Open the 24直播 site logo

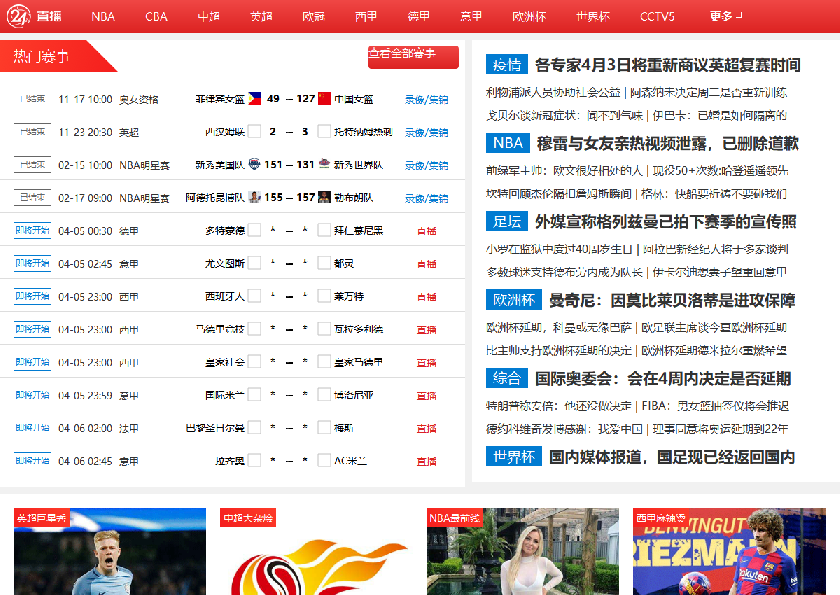(34, 16)
